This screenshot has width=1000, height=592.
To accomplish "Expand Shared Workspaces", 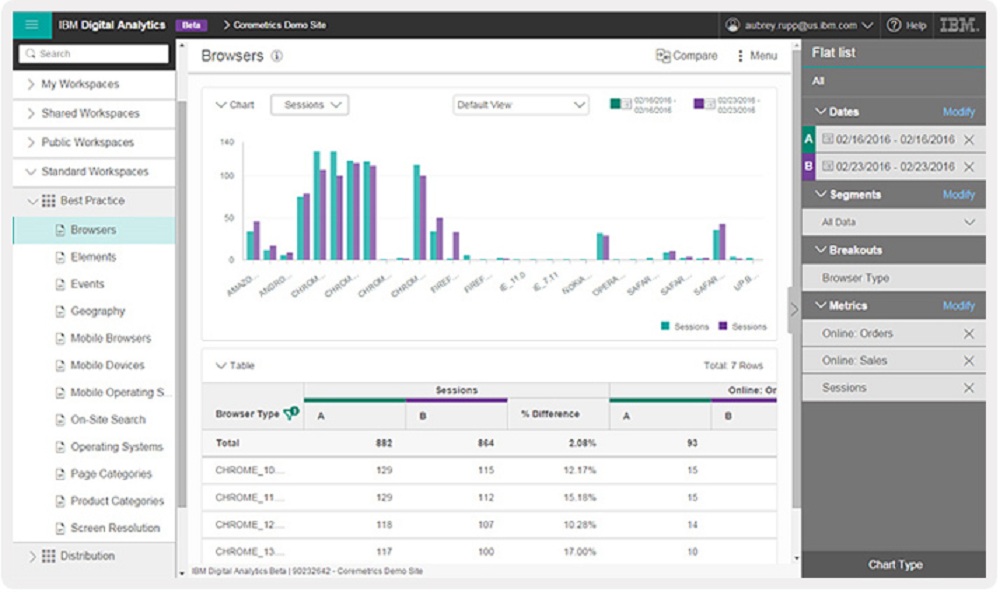I will tap(31, 114).
